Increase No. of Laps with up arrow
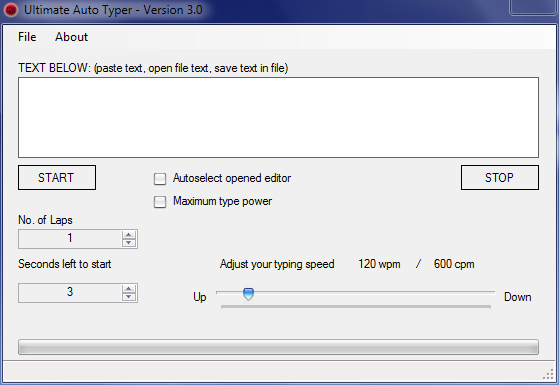The width and height of the screenshot is (559, 385). (x=129, y=235)
